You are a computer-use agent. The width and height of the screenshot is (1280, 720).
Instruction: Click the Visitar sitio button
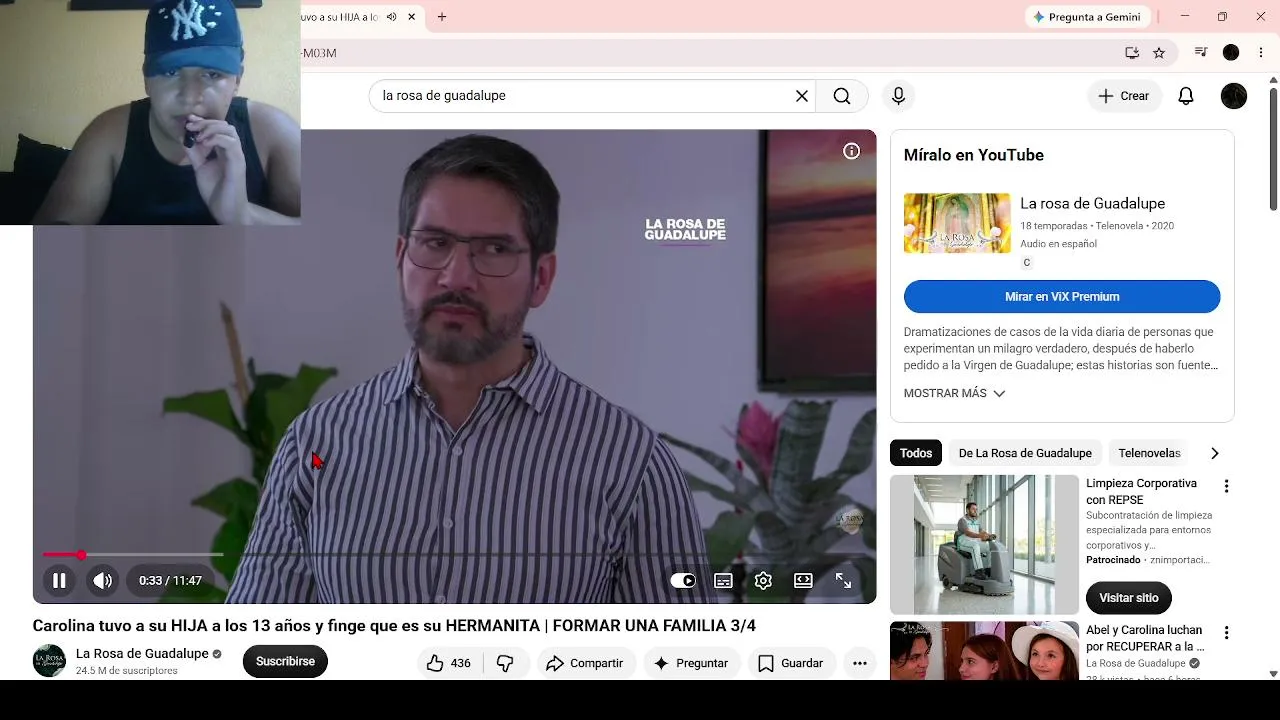pyautogui.click(x=1129, y=598)
